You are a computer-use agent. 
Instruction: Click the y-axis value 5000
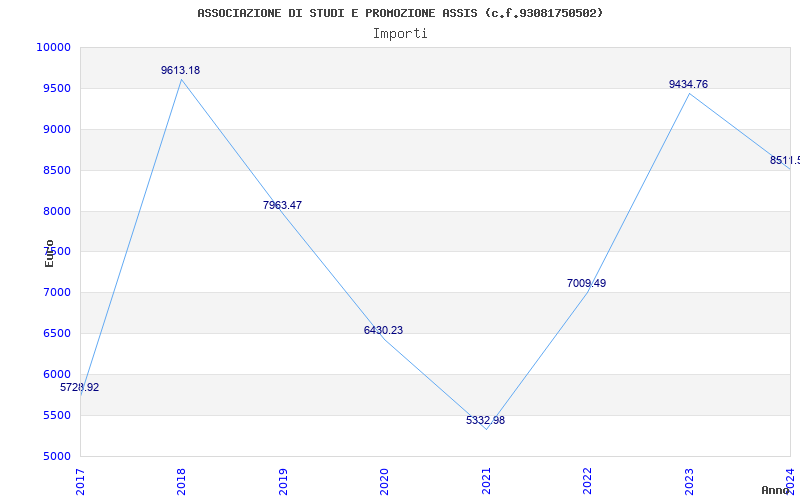pos(56,456)
